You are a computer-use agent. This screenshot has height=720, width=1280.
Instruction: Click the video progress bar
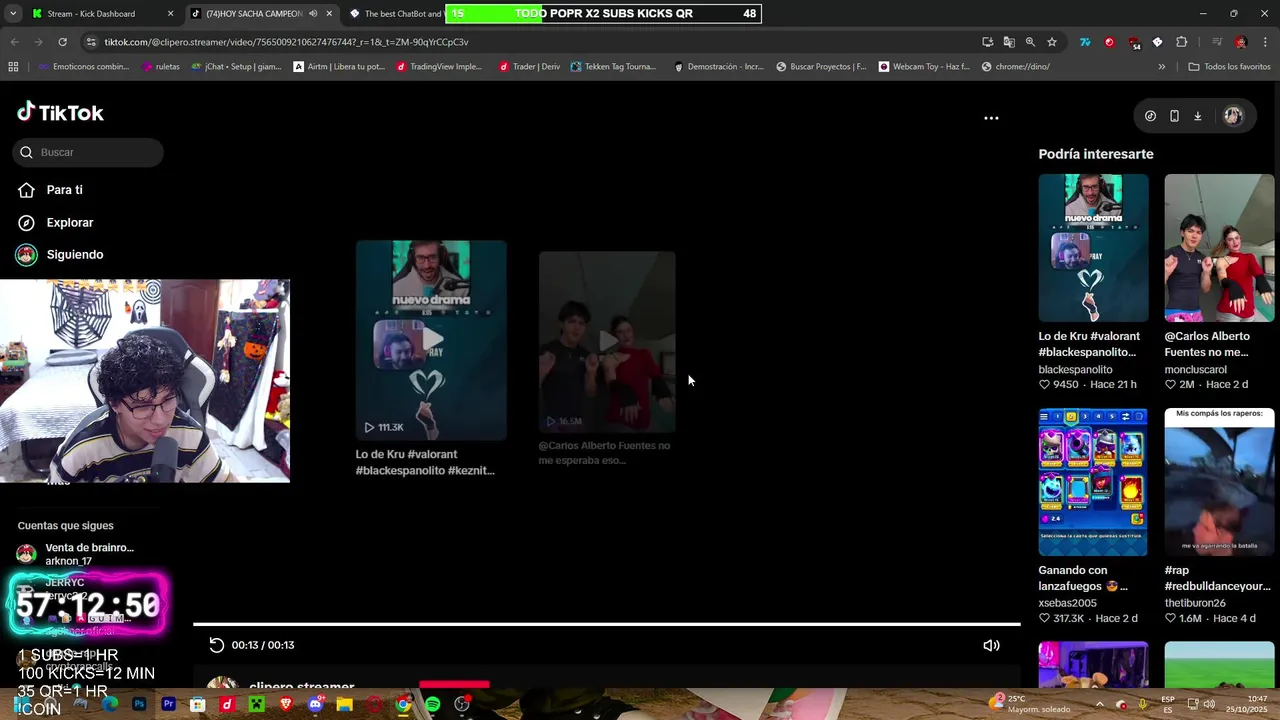[x=607, y=624]
